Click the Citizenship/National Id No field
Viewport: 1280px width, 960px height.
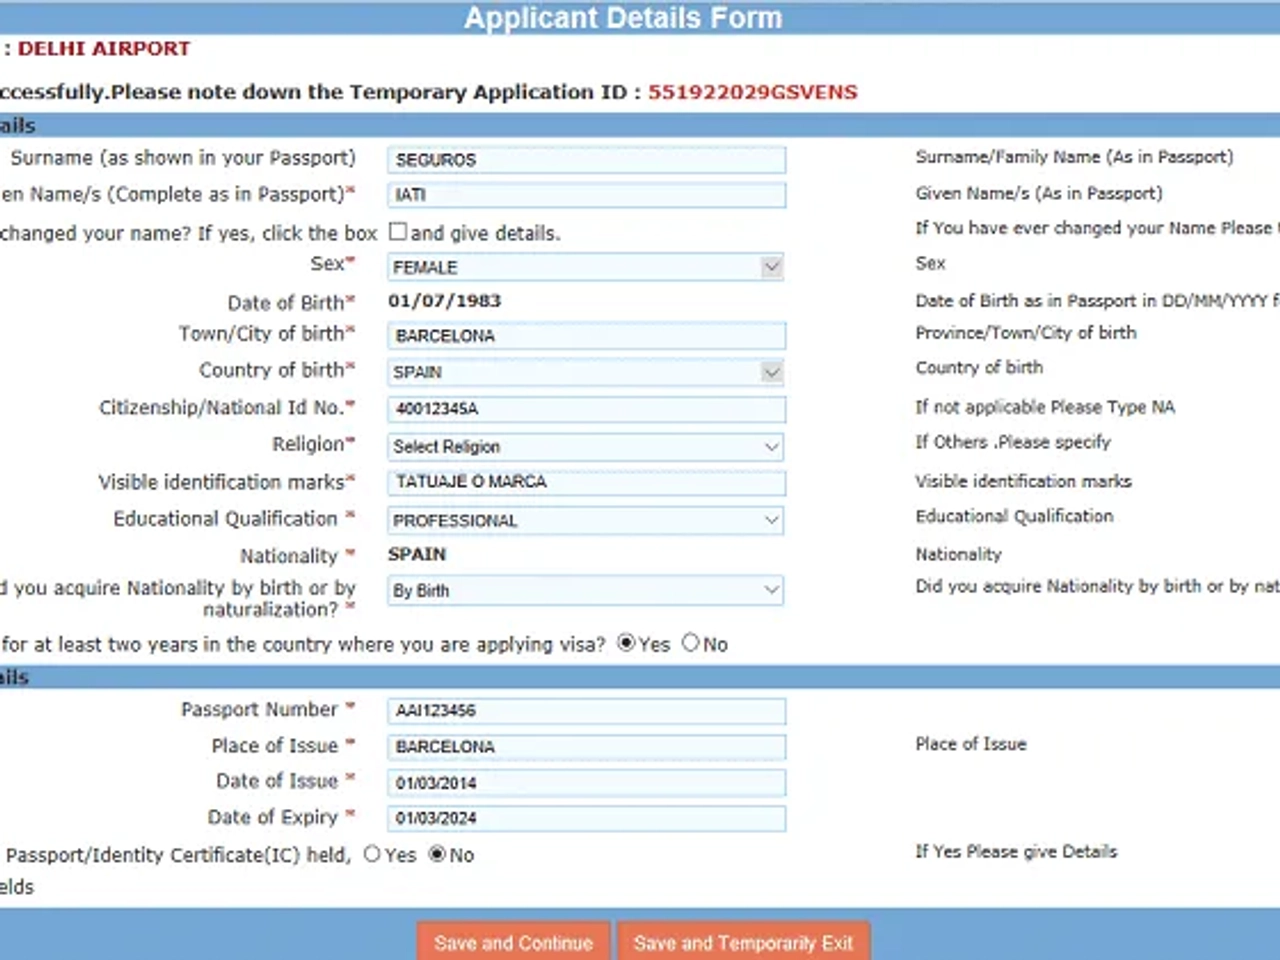click(586, 409)
